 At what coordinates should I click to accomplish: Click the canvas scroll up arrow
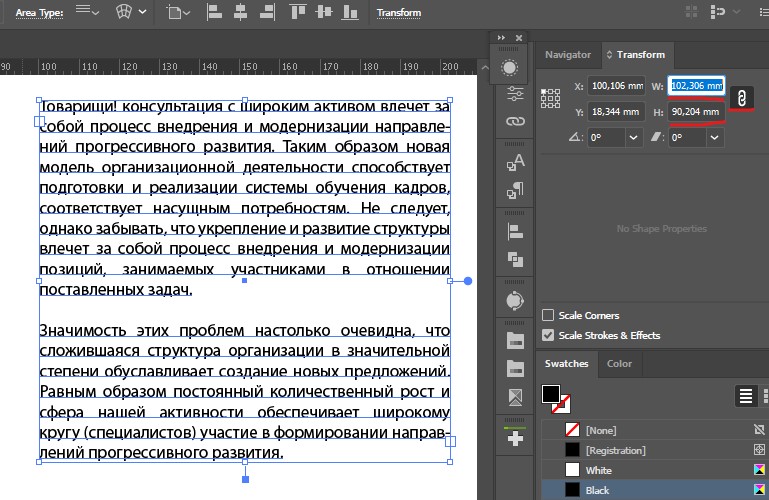(485, 68)
